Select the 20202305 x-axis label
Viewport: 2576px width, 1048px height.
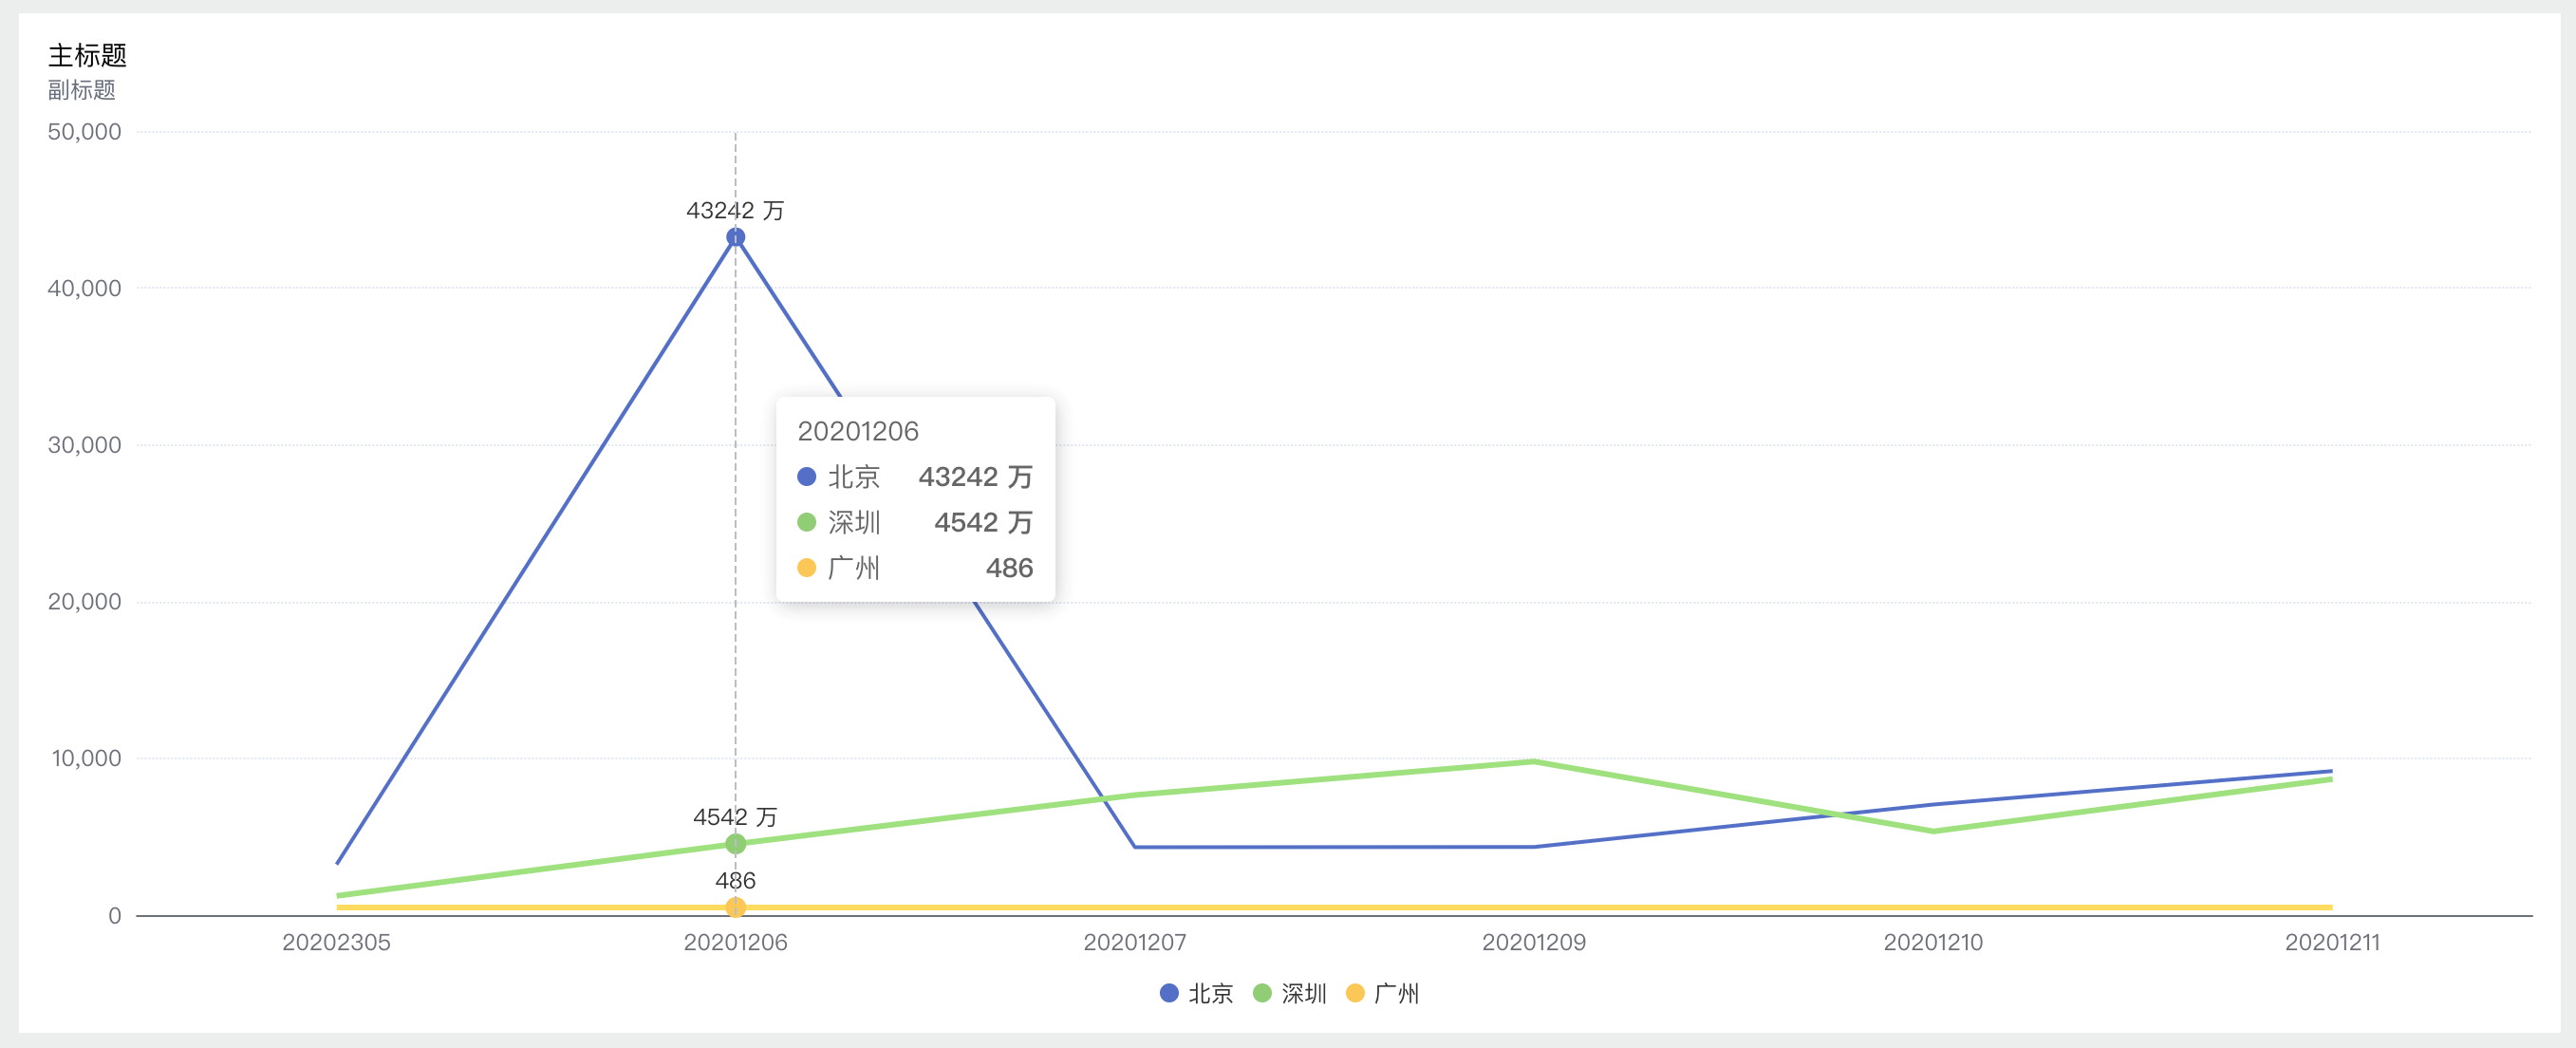pos(336,942)
